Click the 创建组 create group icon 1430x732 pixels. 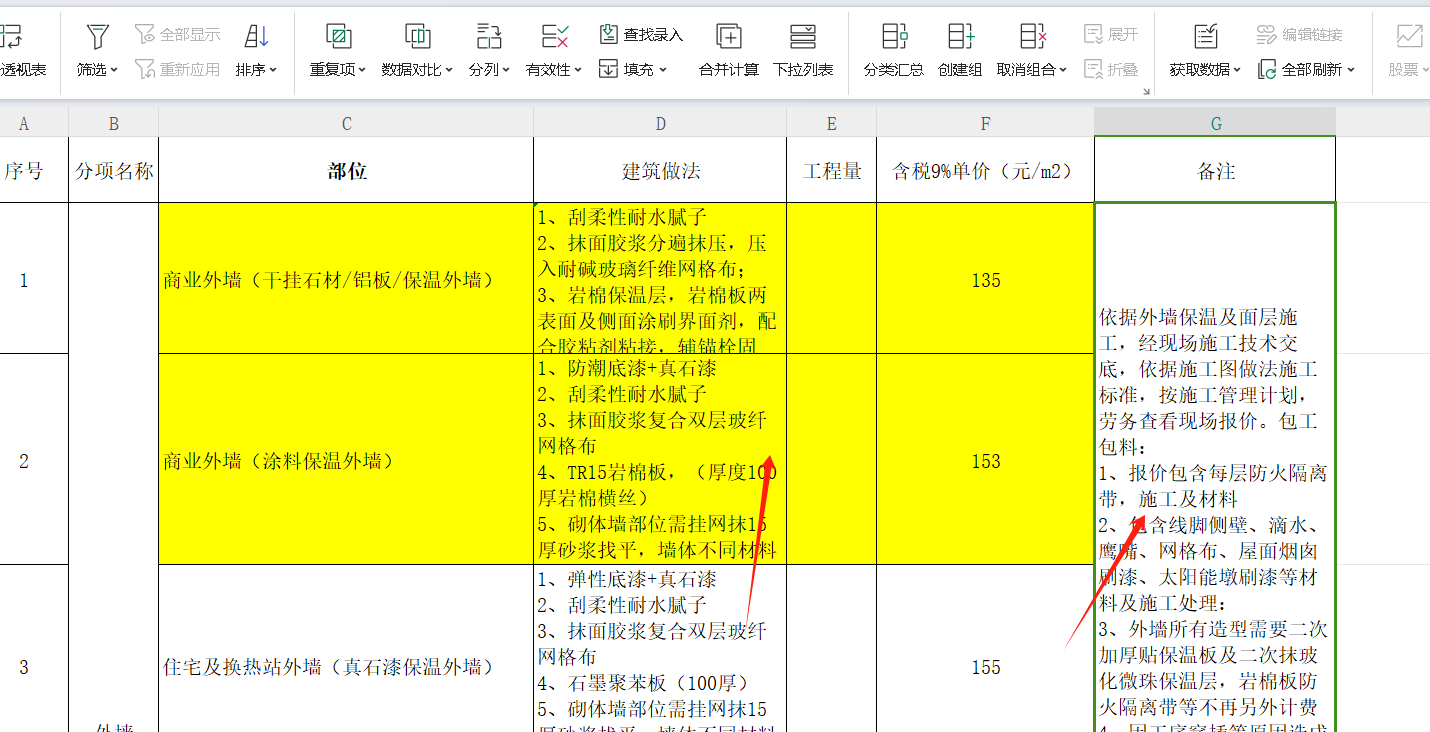coord(960,36)
